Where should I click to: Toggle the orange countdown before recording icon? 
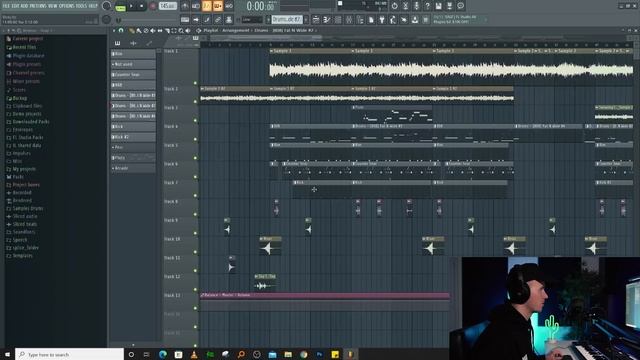pyautogui.click(x=207, y=6)
